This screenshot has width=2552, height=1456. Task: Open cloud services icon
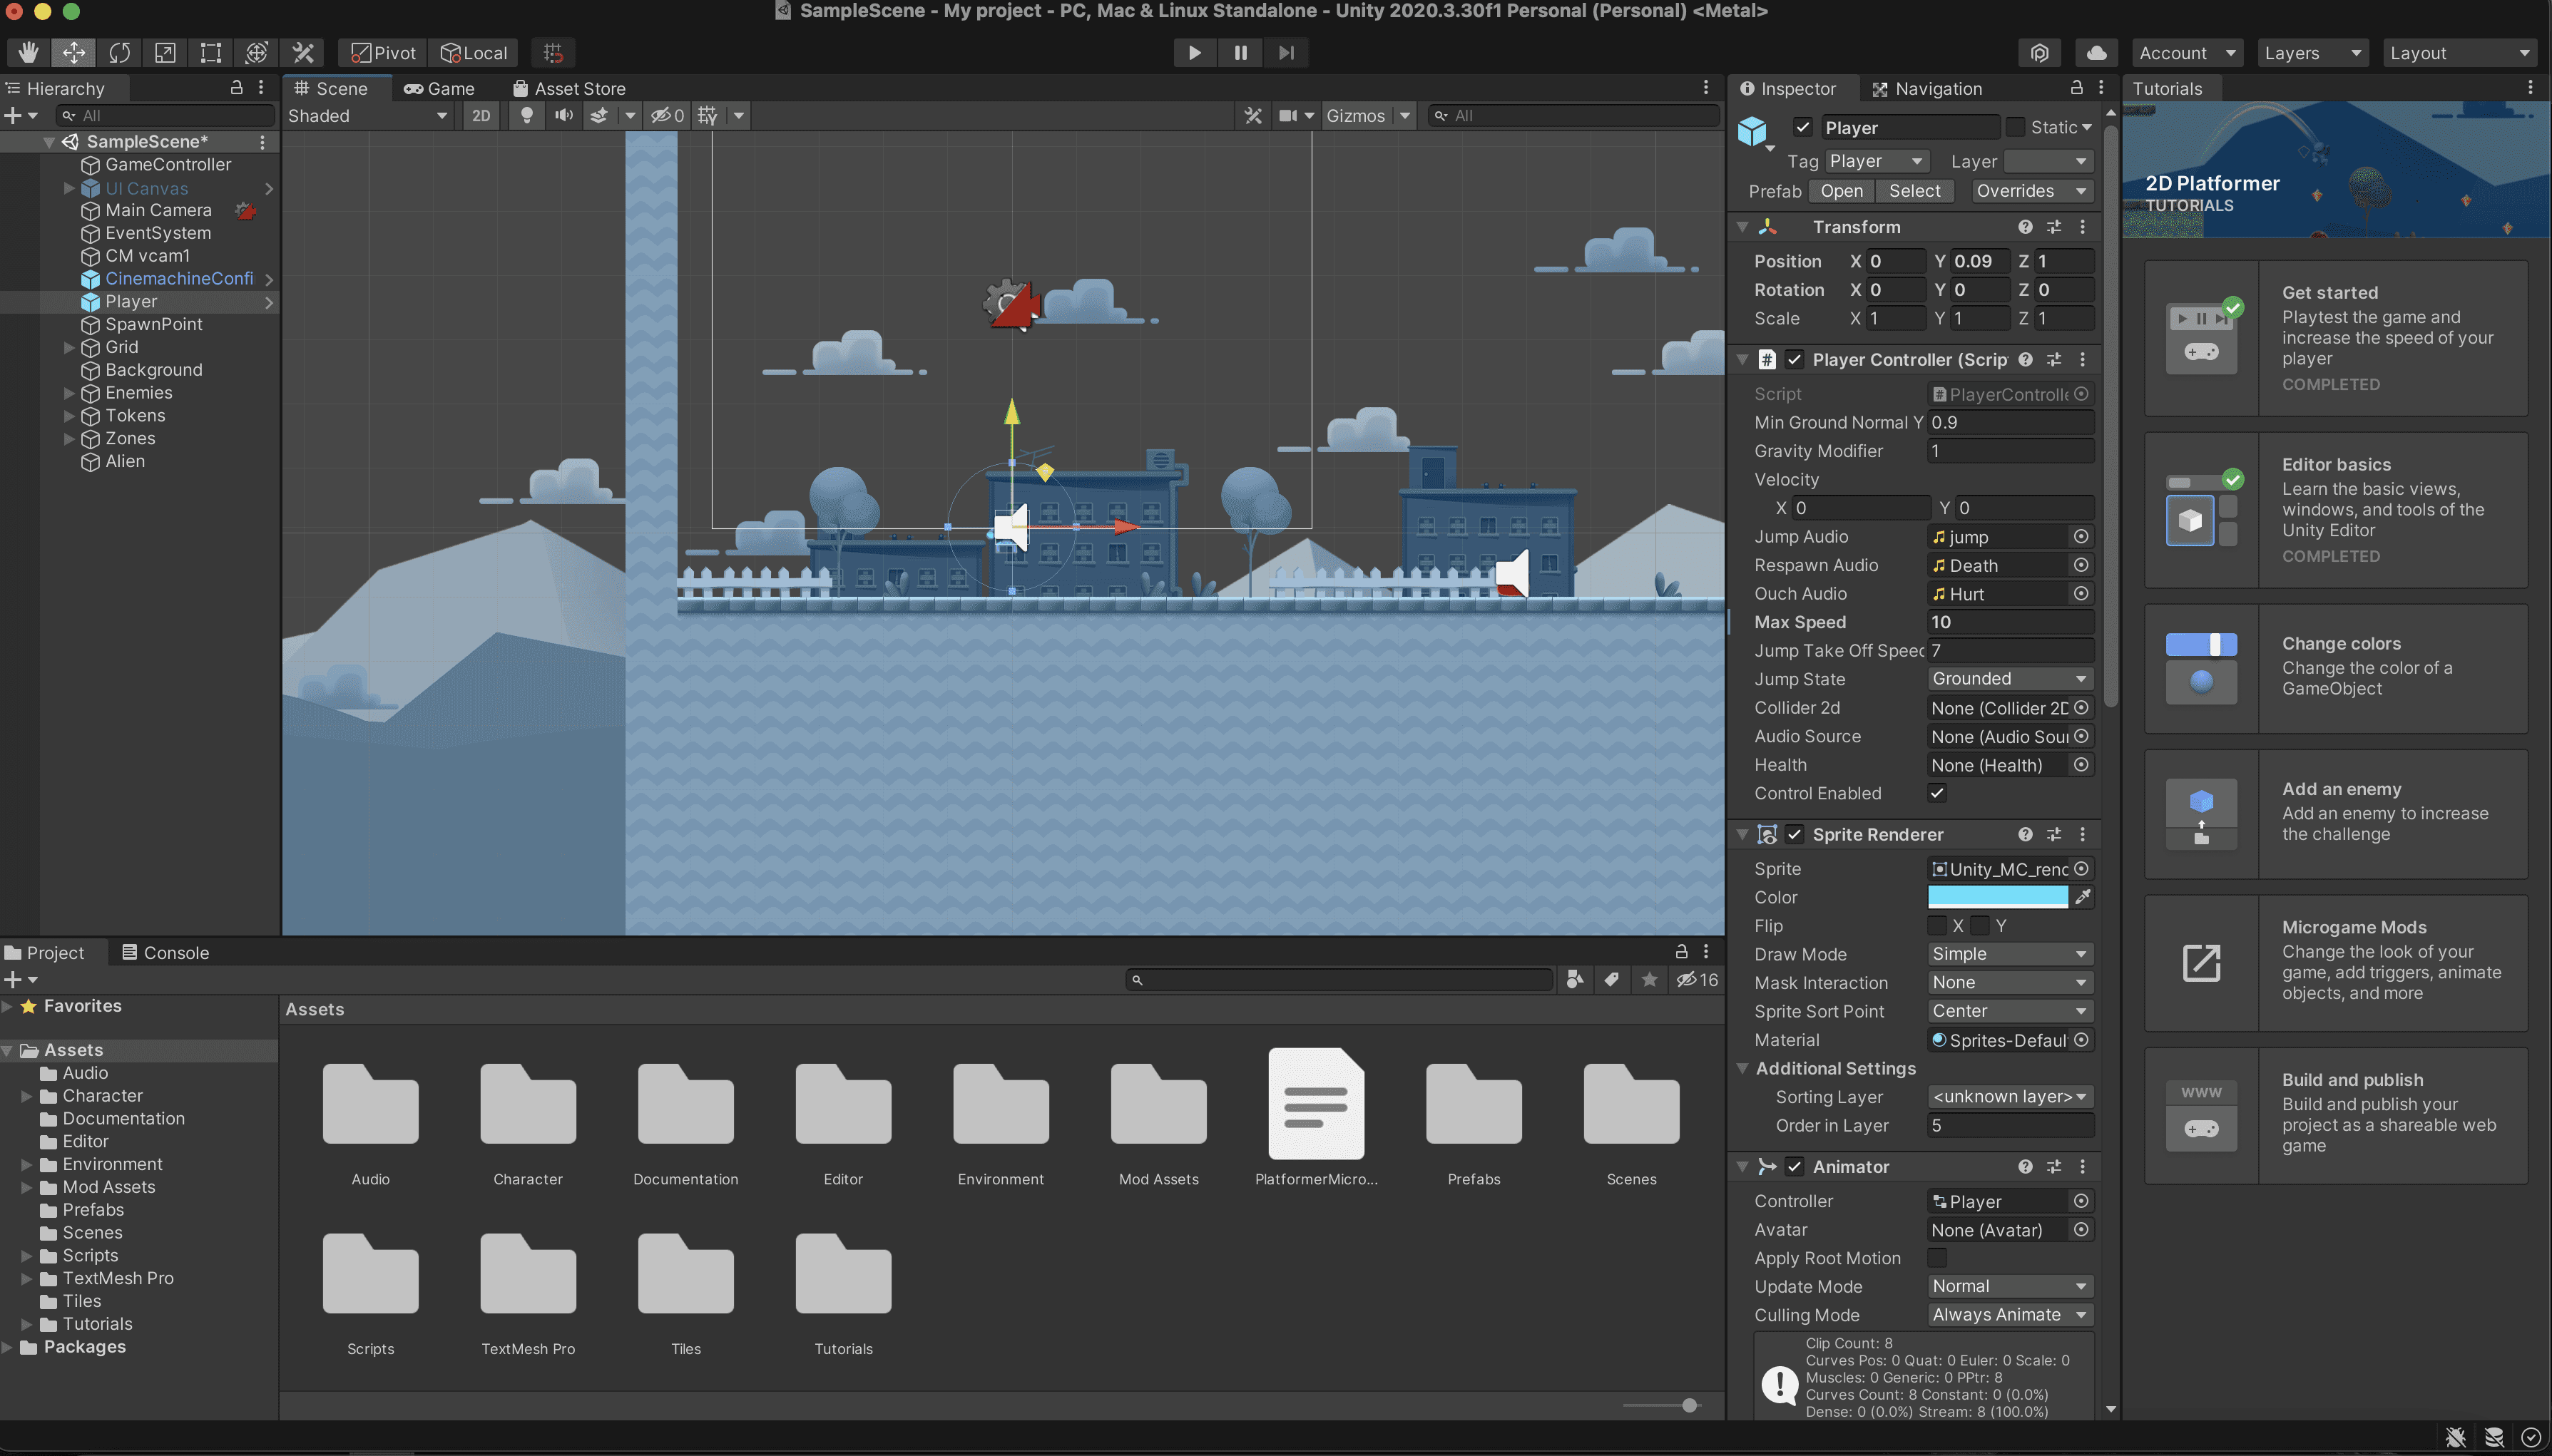click(x=2097, y=52)
